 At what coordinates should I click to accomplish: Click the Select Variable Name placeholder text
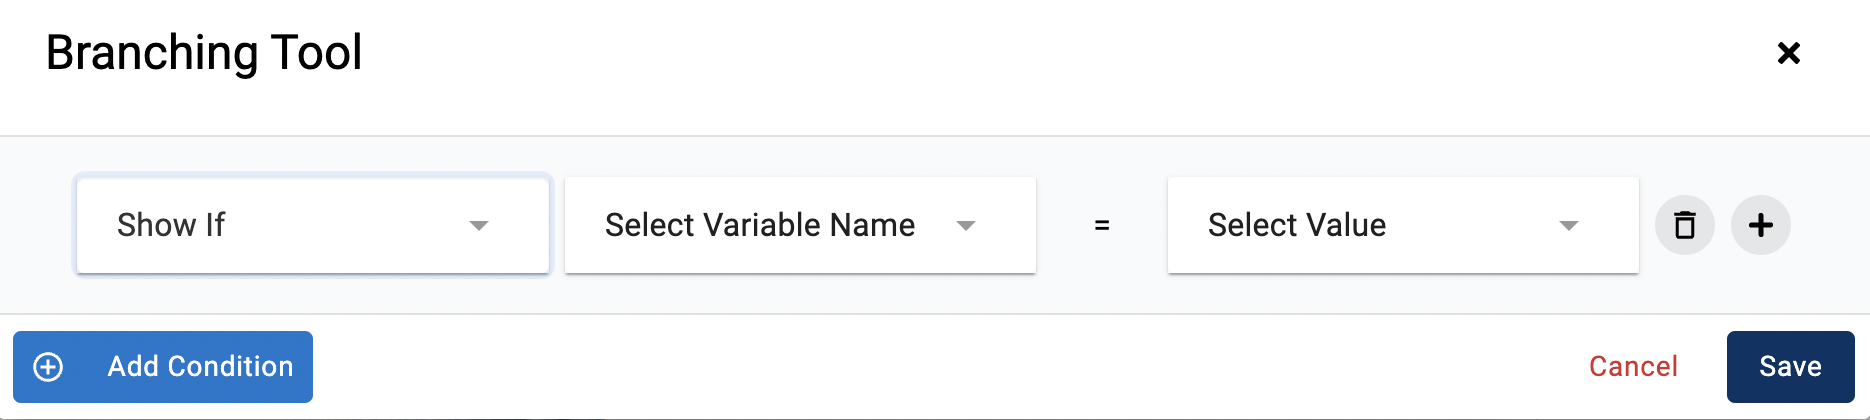[760, 225]
